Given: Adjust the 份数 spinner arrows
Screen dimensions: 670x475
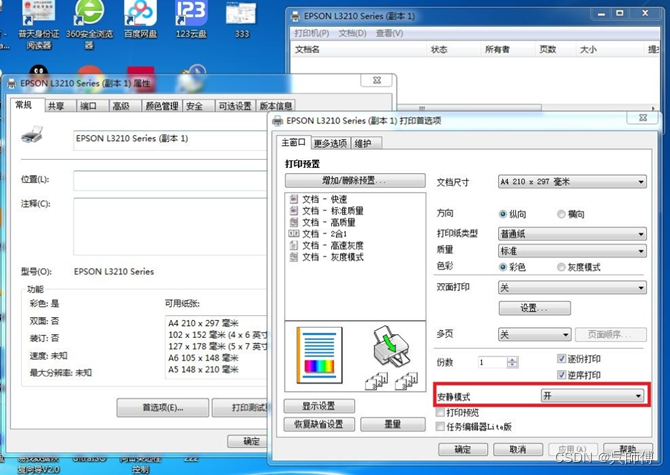Looking at the screenshot, I should 512,362.
